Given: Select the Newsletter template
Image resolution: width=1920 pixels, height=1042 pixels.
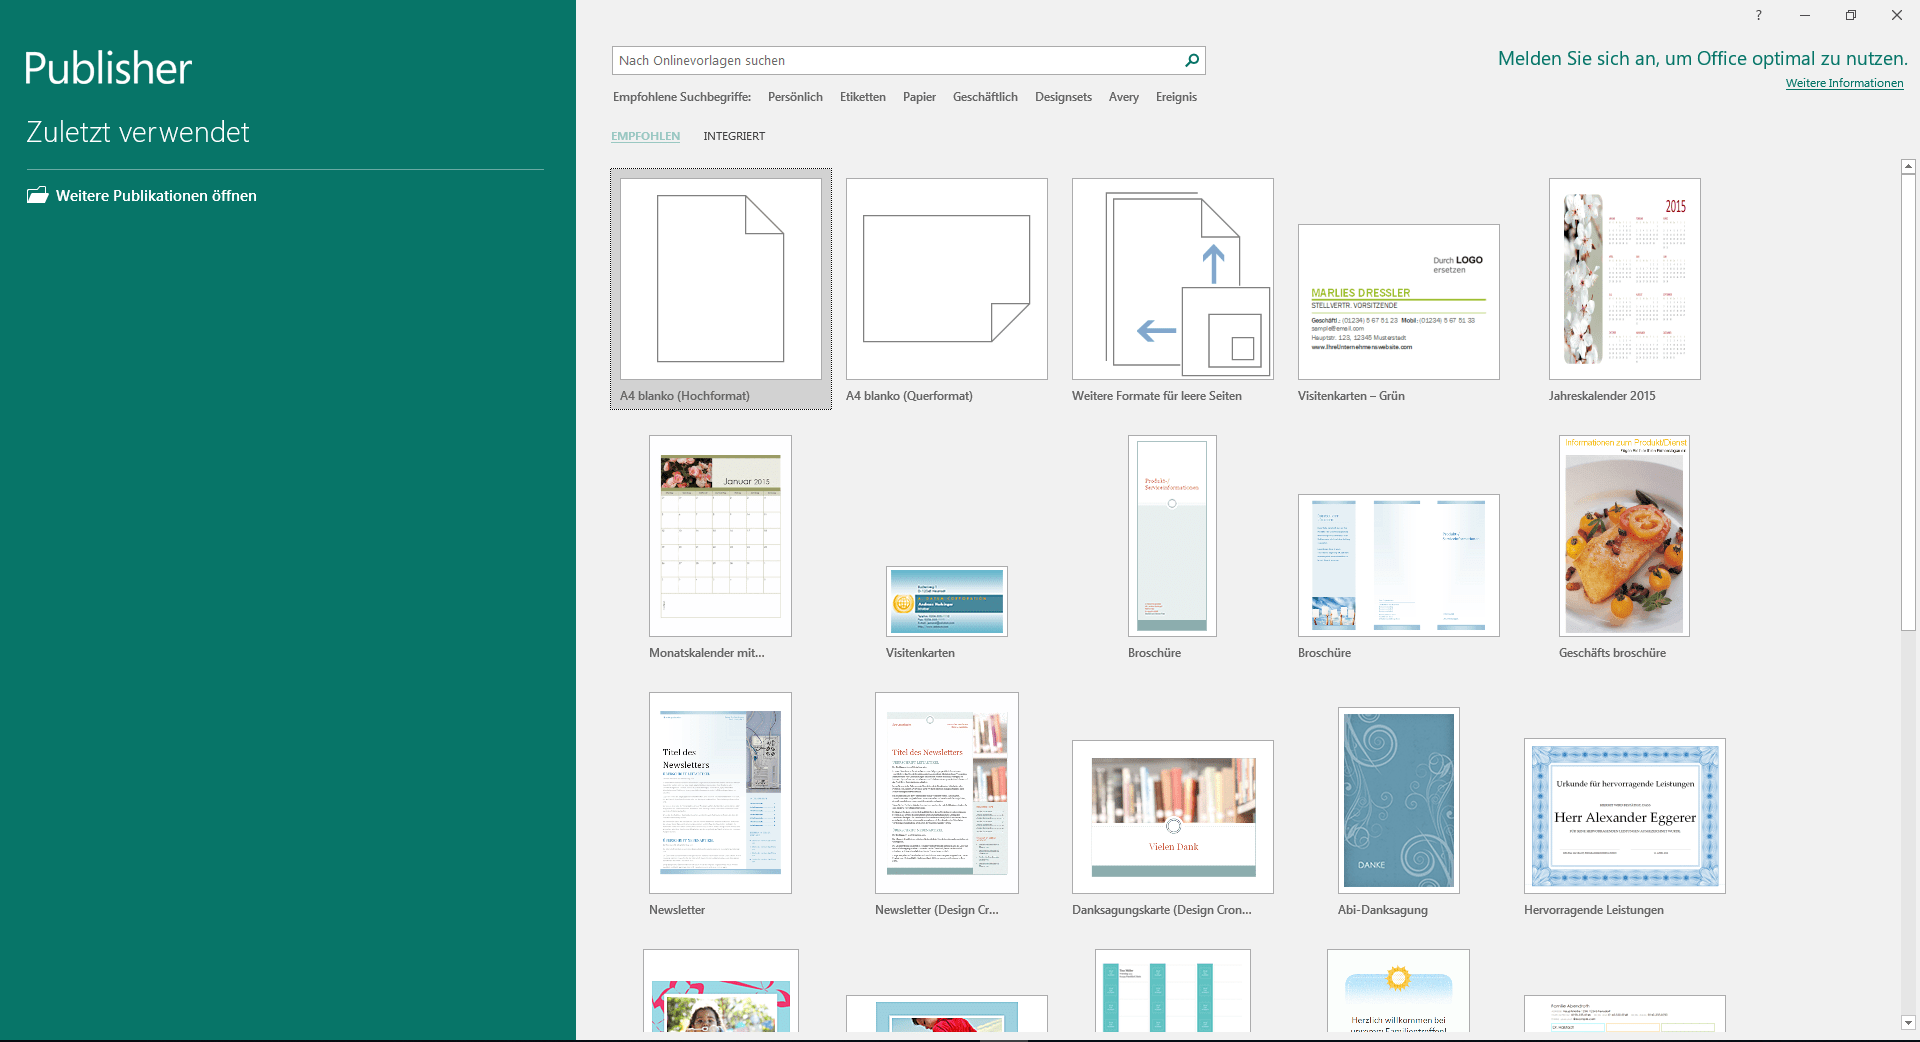Looking at the screenshot, I should pyautogui.click(x=719, y=793).
